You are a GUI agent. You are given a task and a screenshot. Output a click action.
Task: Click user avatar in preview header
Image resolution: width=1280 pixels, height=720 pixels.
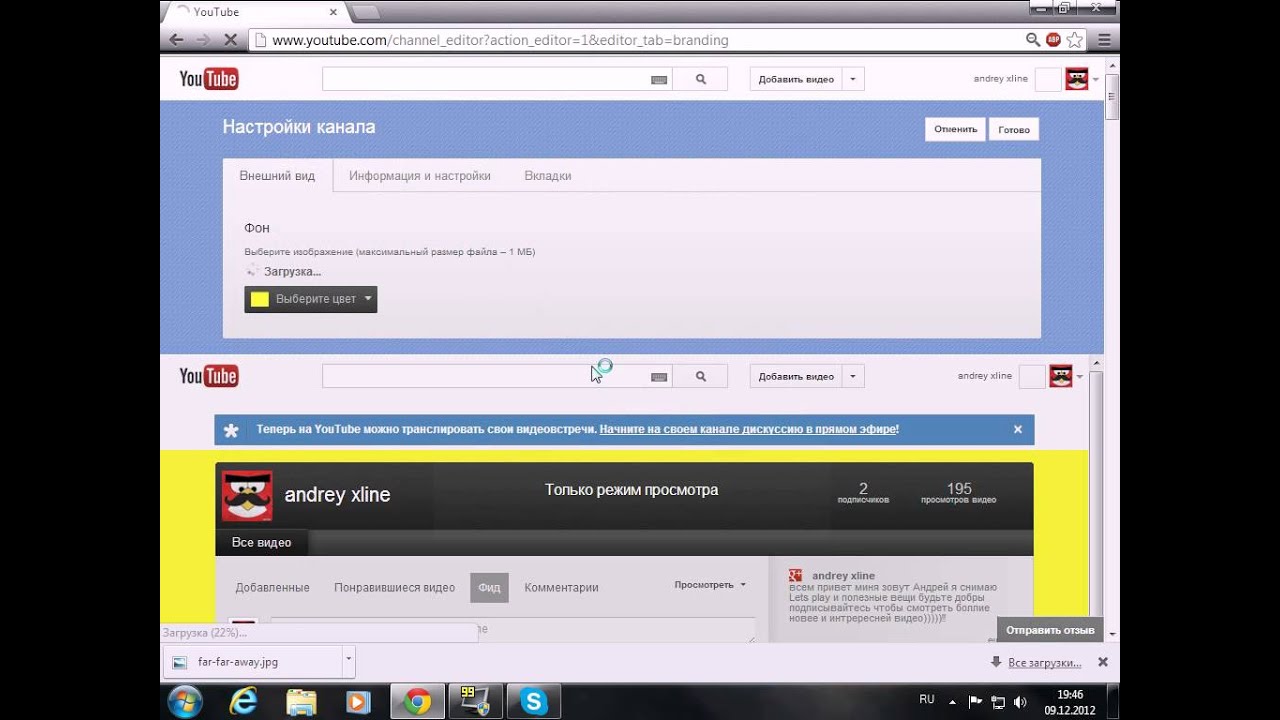tap(1060, 376)
